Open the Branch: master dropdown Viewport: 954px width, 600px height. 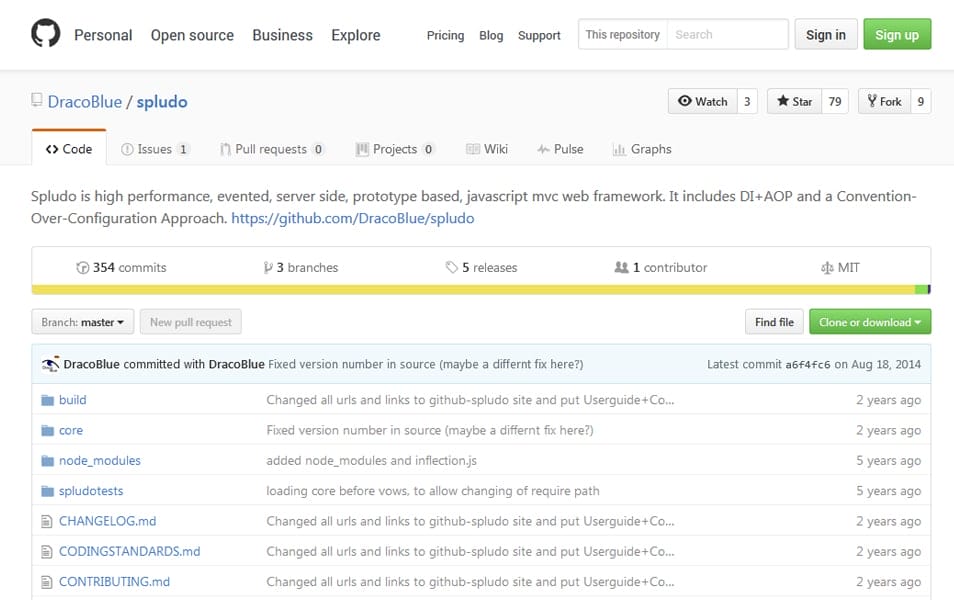(82, 322)
